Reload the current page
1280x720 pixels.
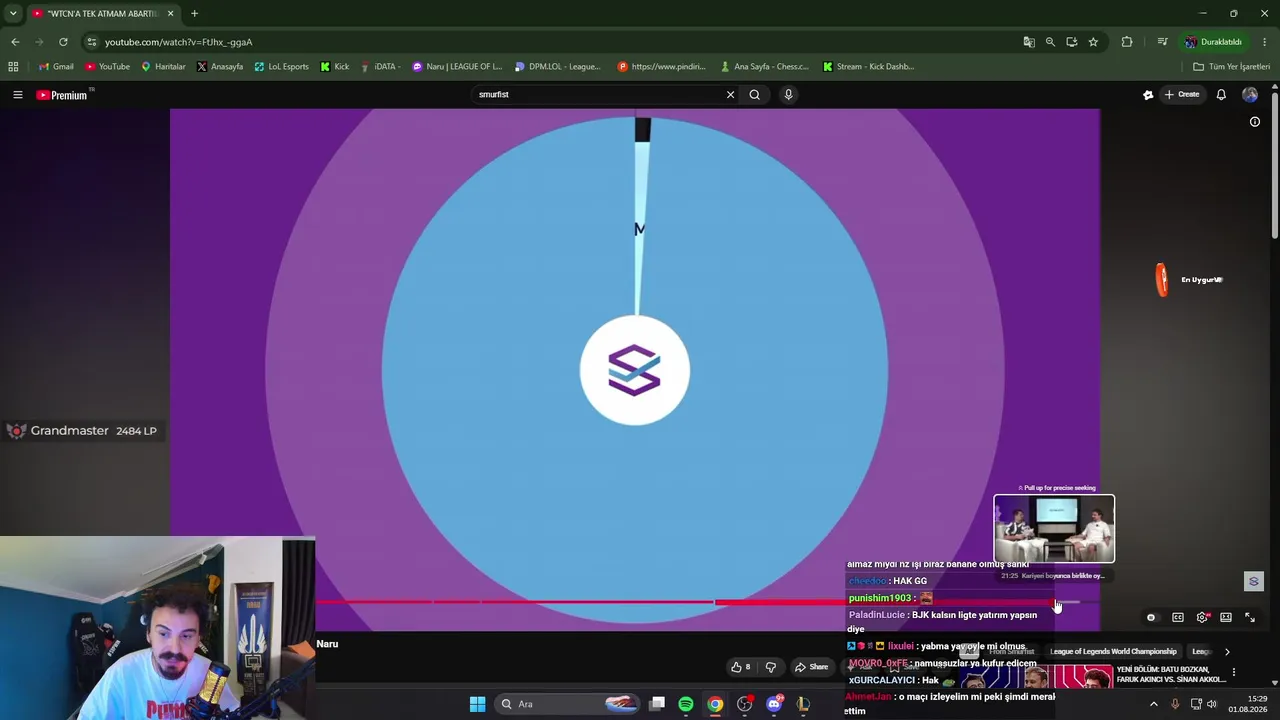63,42
